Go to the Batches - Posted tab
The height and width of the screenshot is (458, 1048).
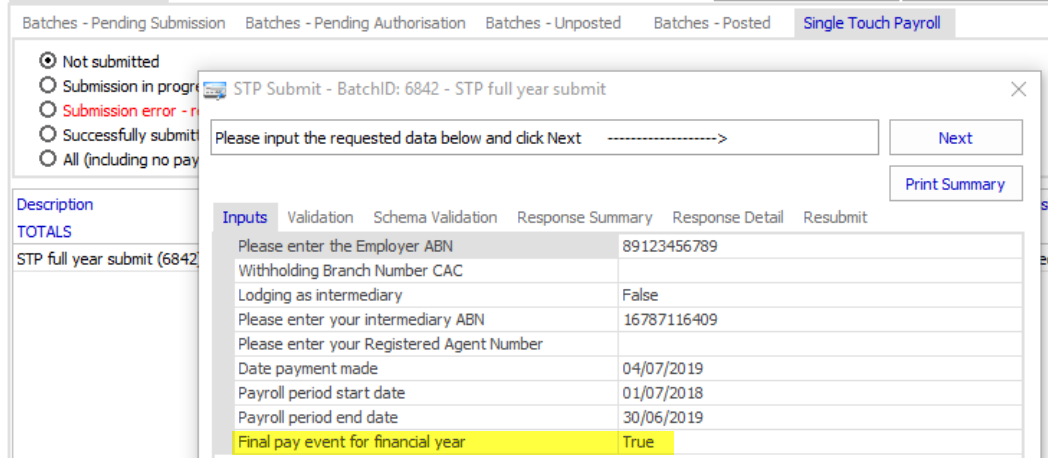pos(712,22)
